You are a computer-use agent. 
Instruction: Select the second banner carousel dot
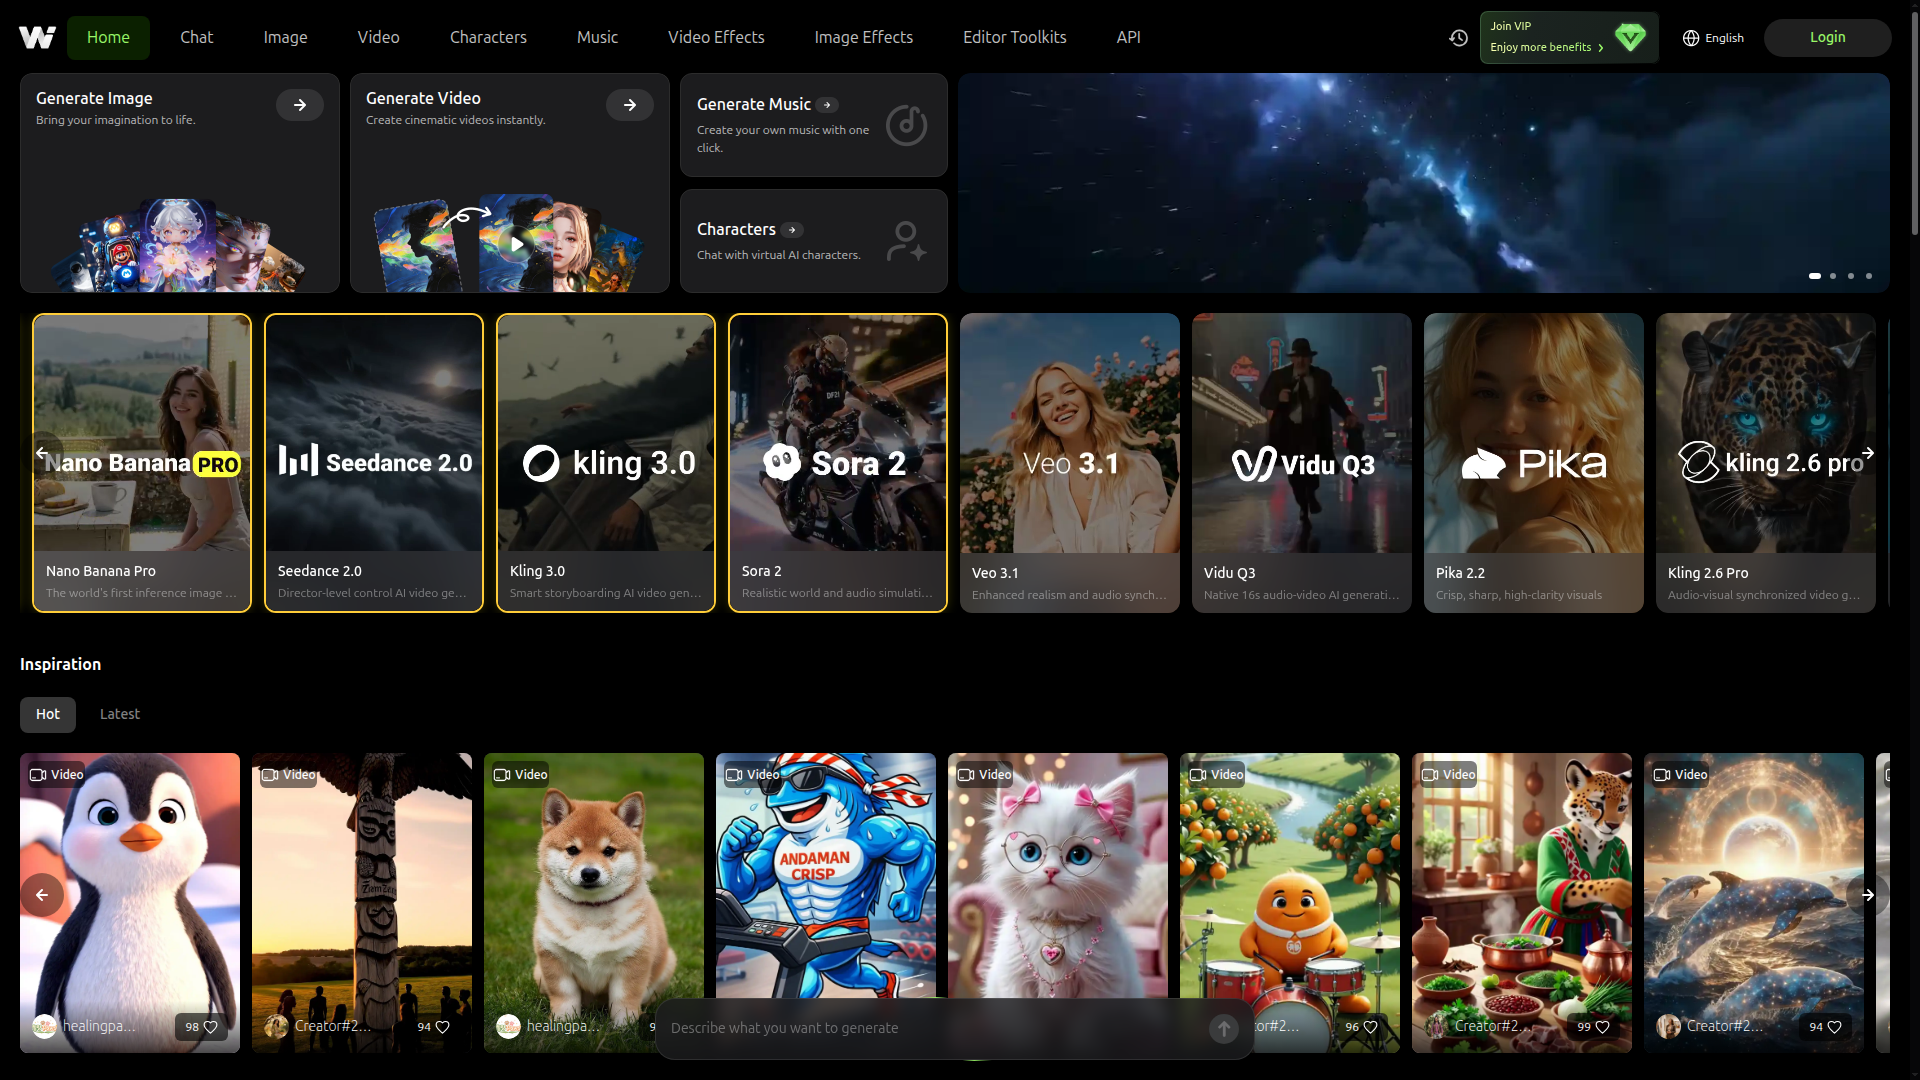[x=1833, y=276]
